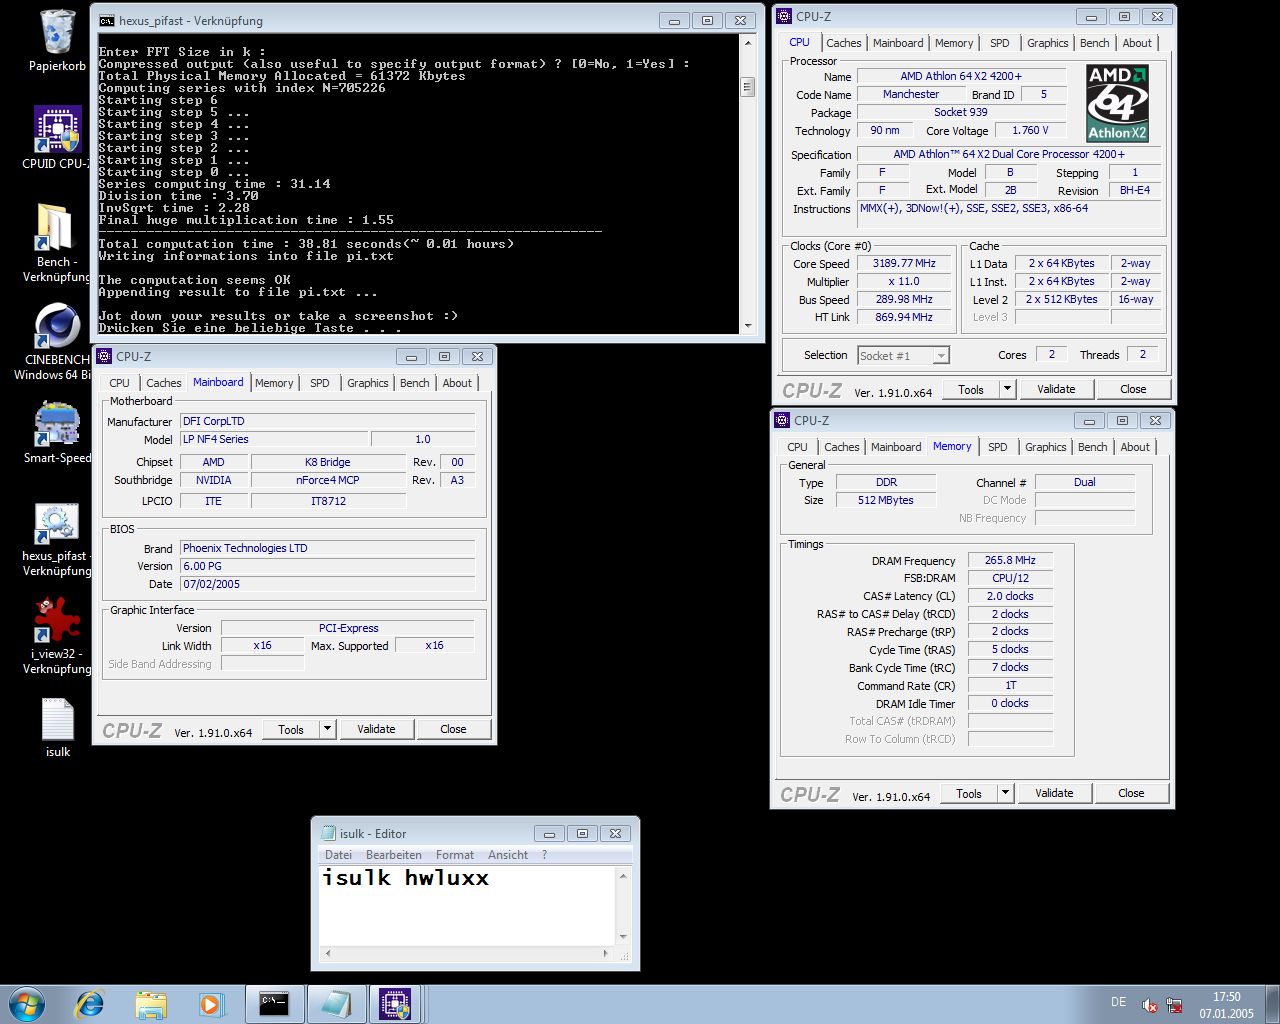This screenshot has width=1280, height=1024.
Task: Click the Editor horizontal scrollbar right arrow
Action: coord(606,954)
